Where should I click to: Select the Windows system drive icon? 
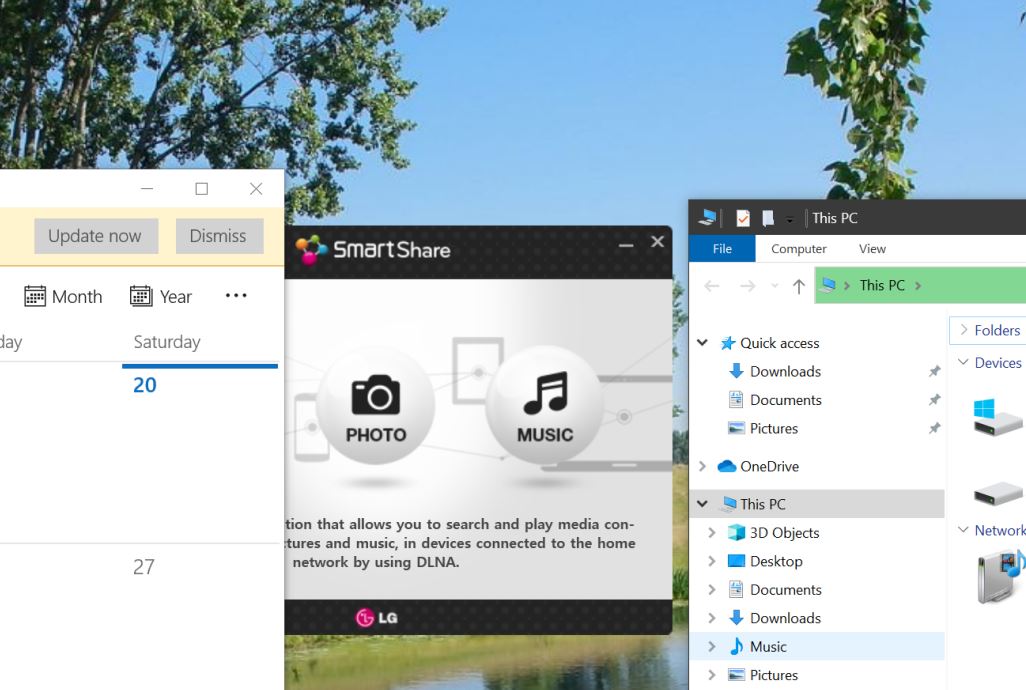(997, 417)
